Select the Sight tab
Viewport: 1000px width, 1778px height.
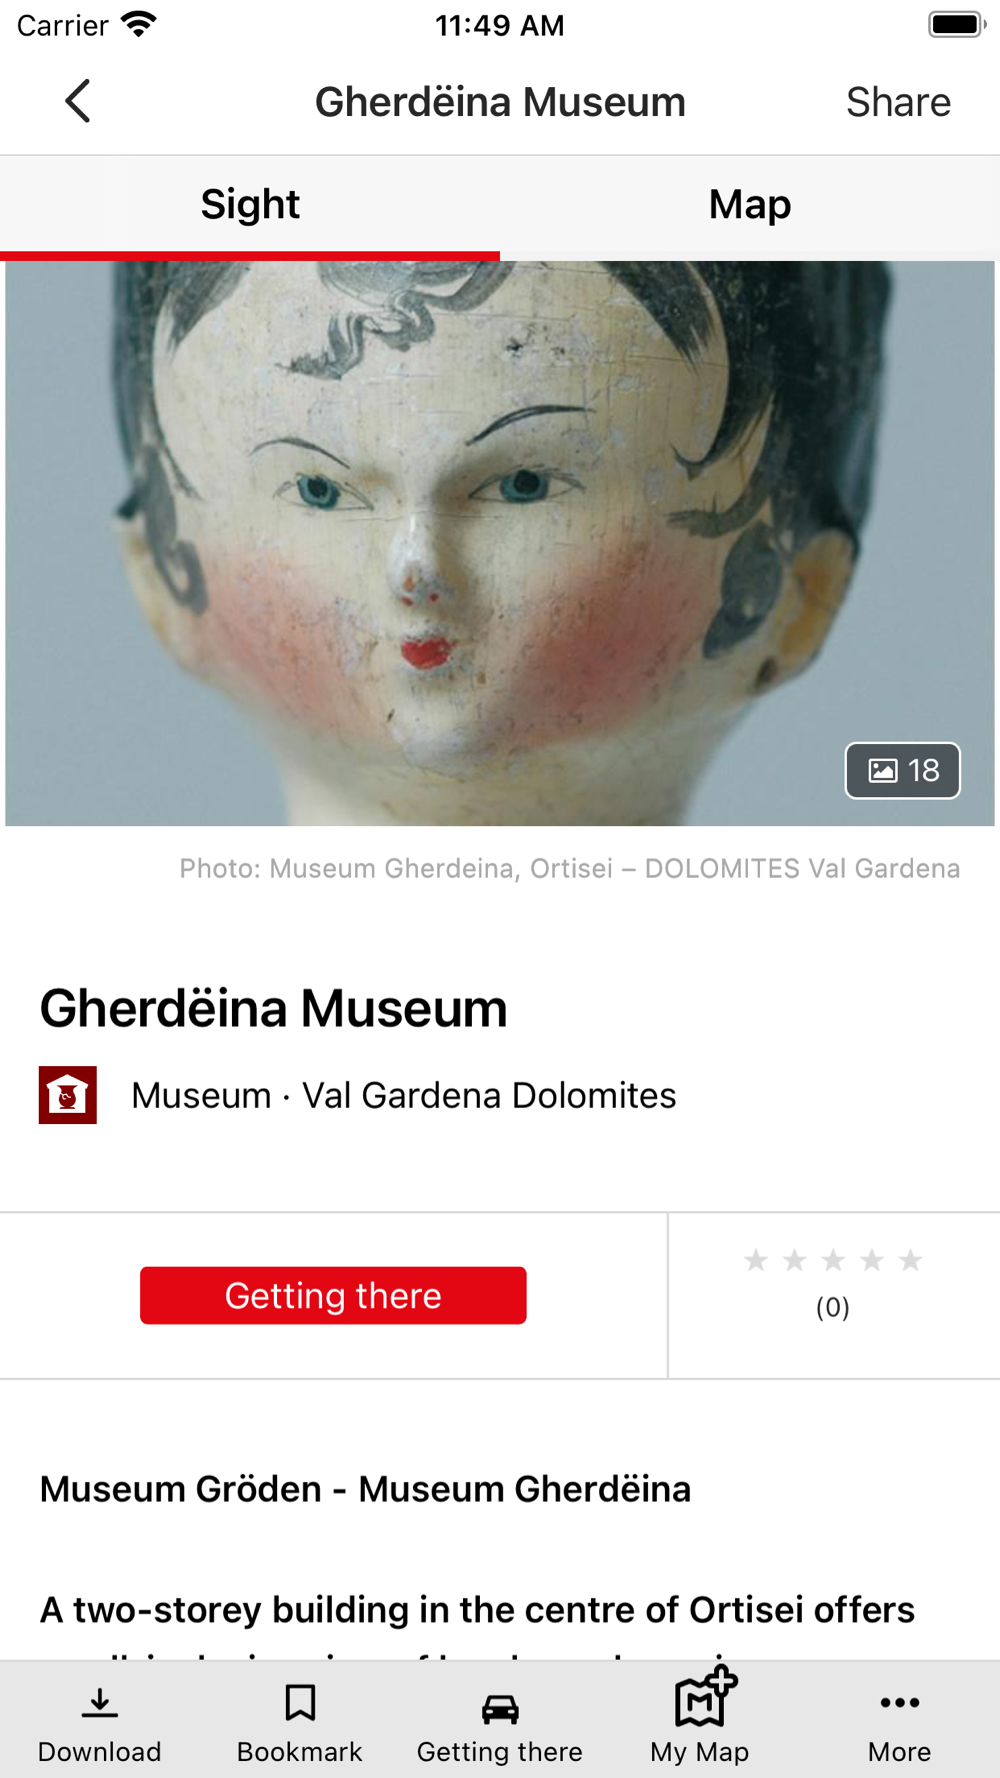[250, 205]
